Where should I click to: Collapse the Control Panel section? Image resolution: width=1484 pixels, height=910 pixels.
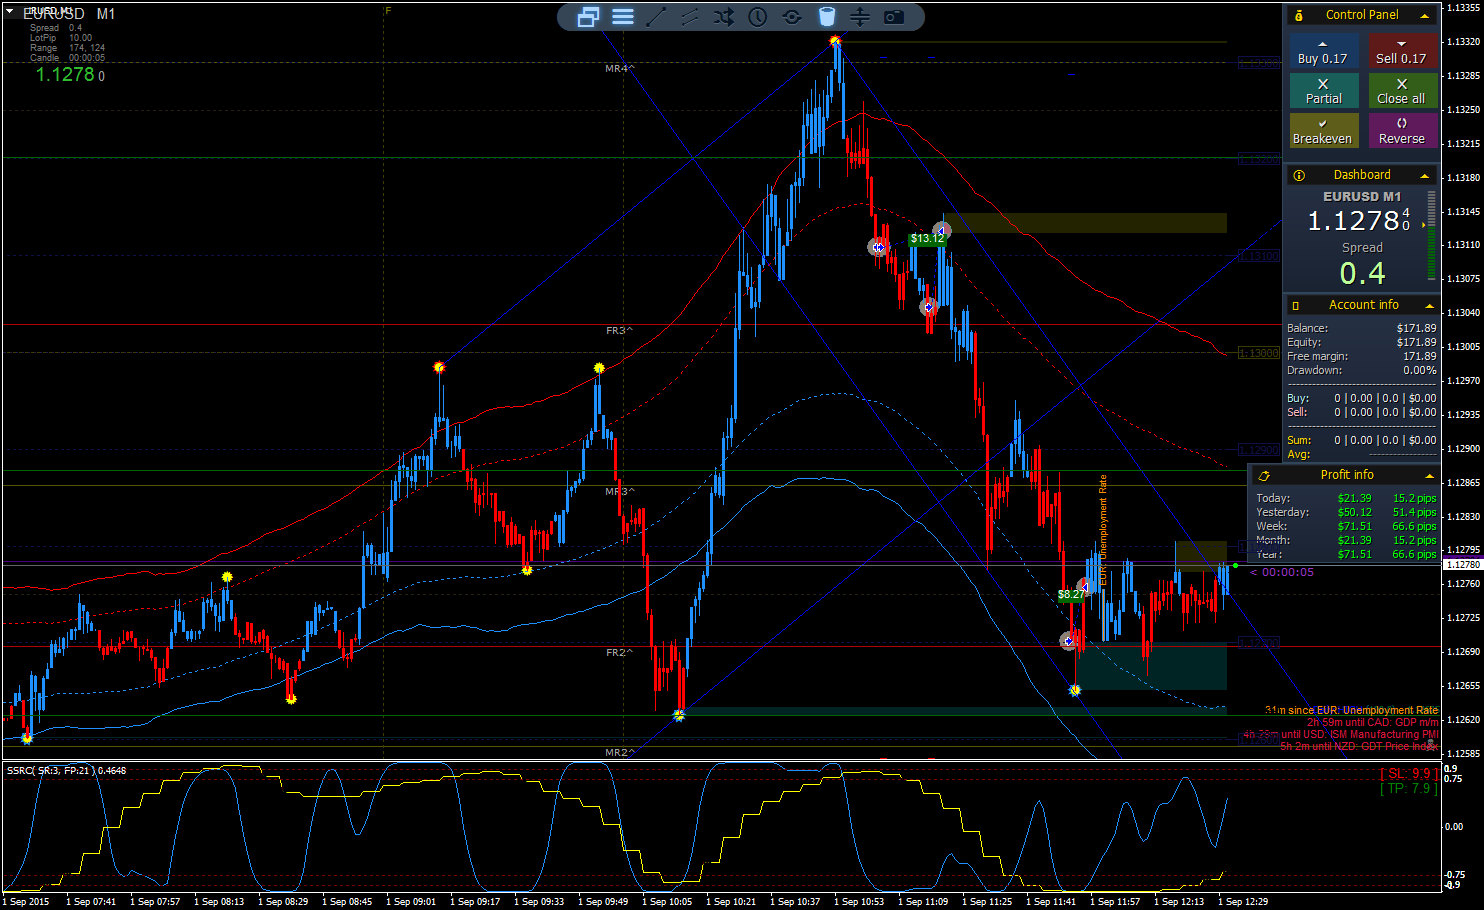tap(1425, 15)
